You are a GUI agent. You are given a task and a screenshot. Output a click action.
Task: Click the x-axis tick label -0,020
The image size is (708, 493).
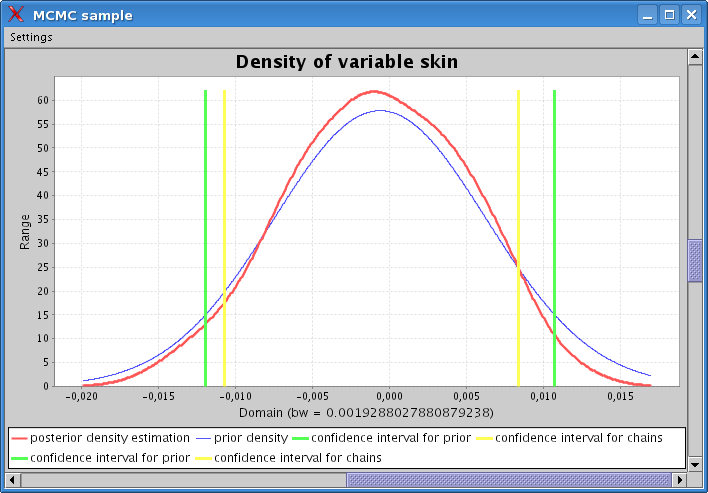[81, 396]
